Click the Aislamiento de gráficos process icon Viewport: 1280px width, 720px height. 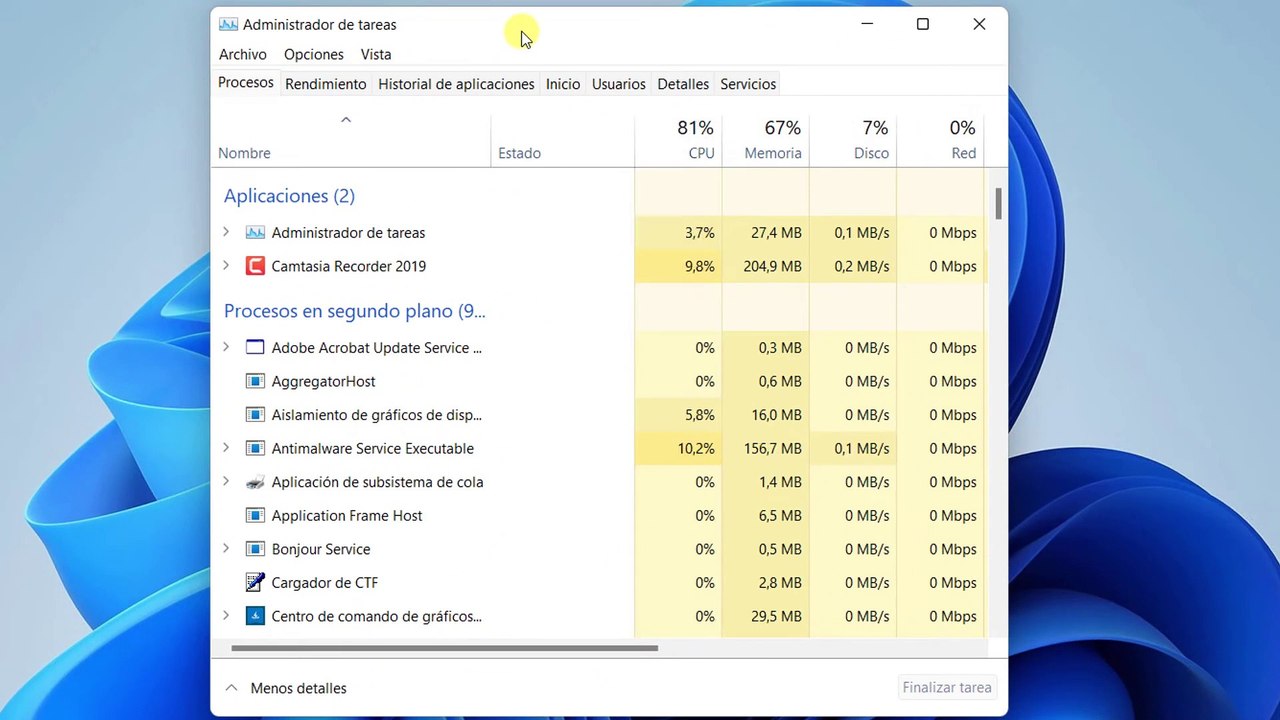[x=255, y=415]
